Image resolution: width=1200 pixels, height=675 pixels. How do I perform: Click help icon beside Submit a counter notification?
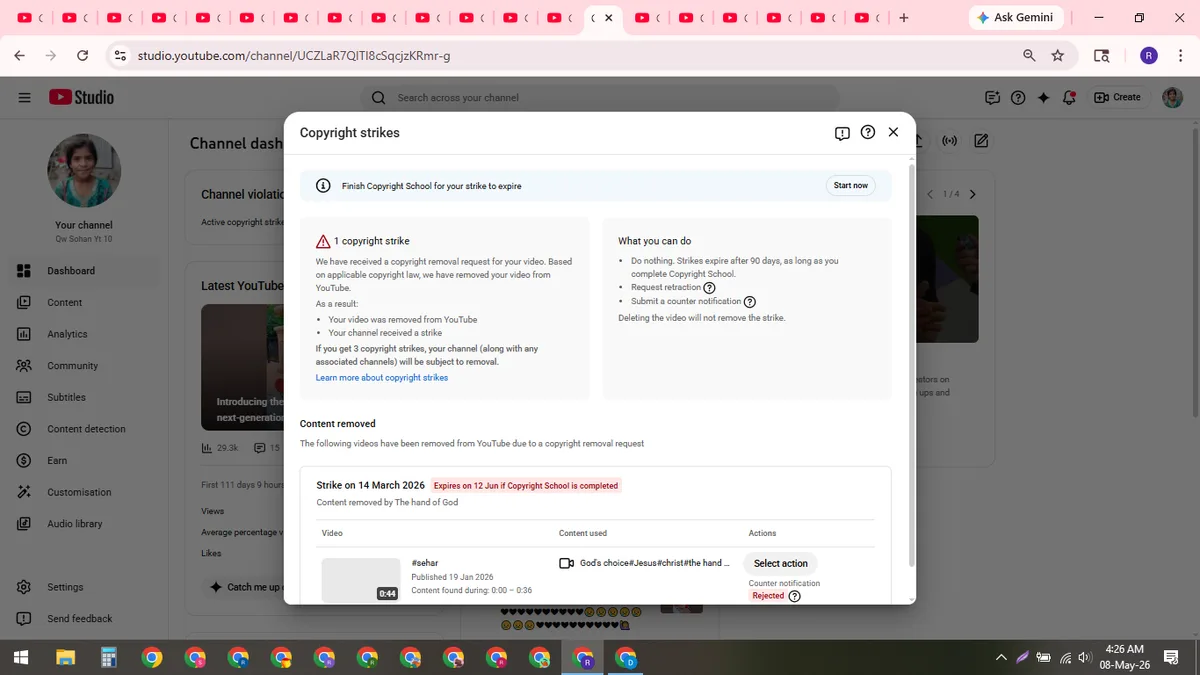click(750, 302)
